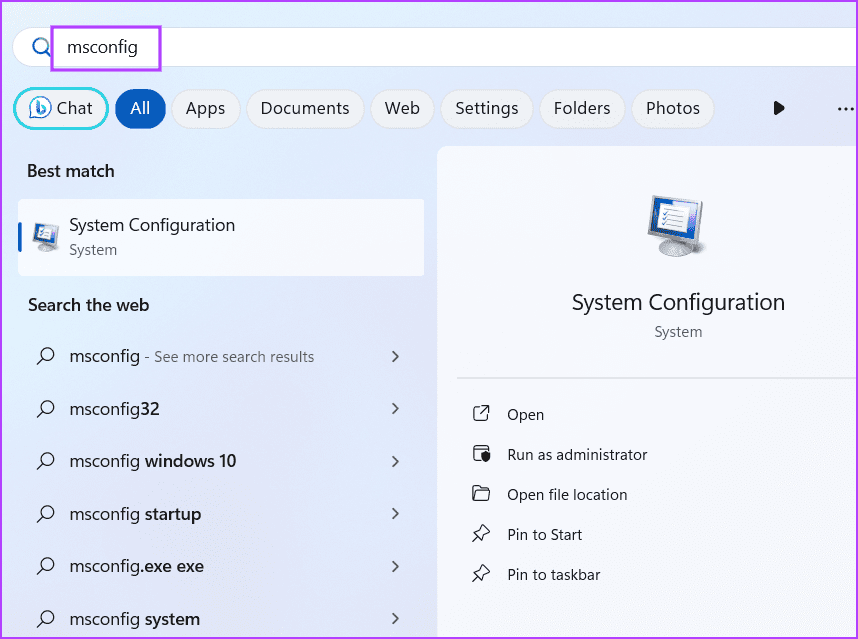Choose Open file location
This screenshot has height=639, width=858.
point(567,495)
